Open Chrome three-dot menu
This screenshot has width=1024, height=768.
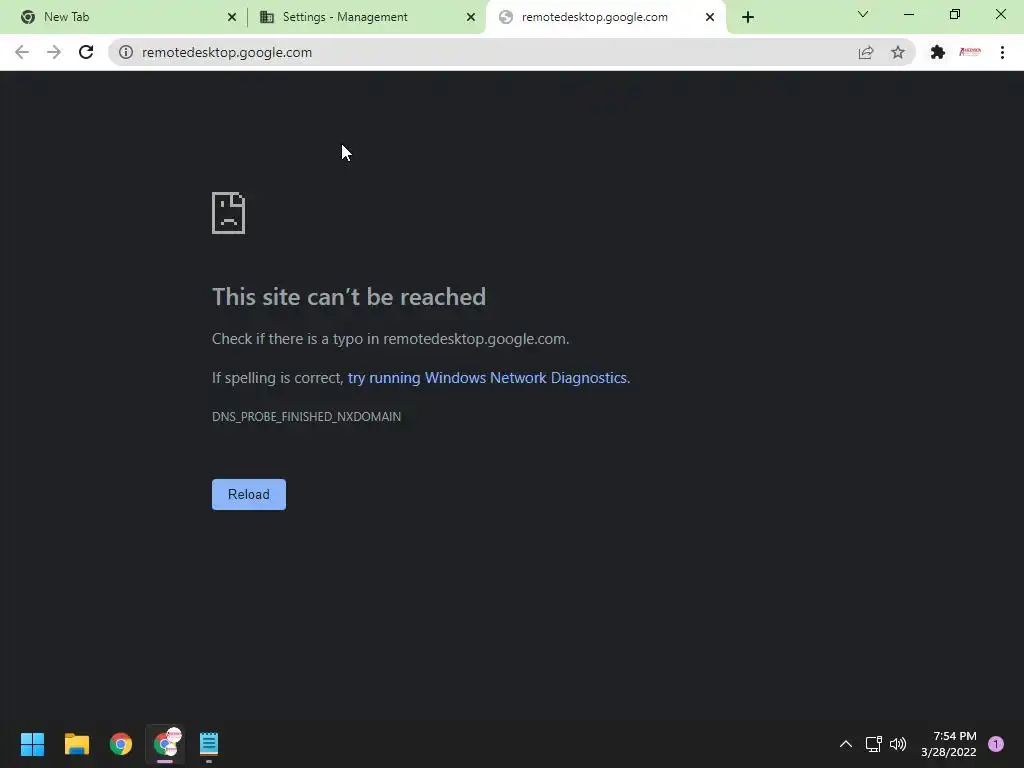coord(1002,52)
